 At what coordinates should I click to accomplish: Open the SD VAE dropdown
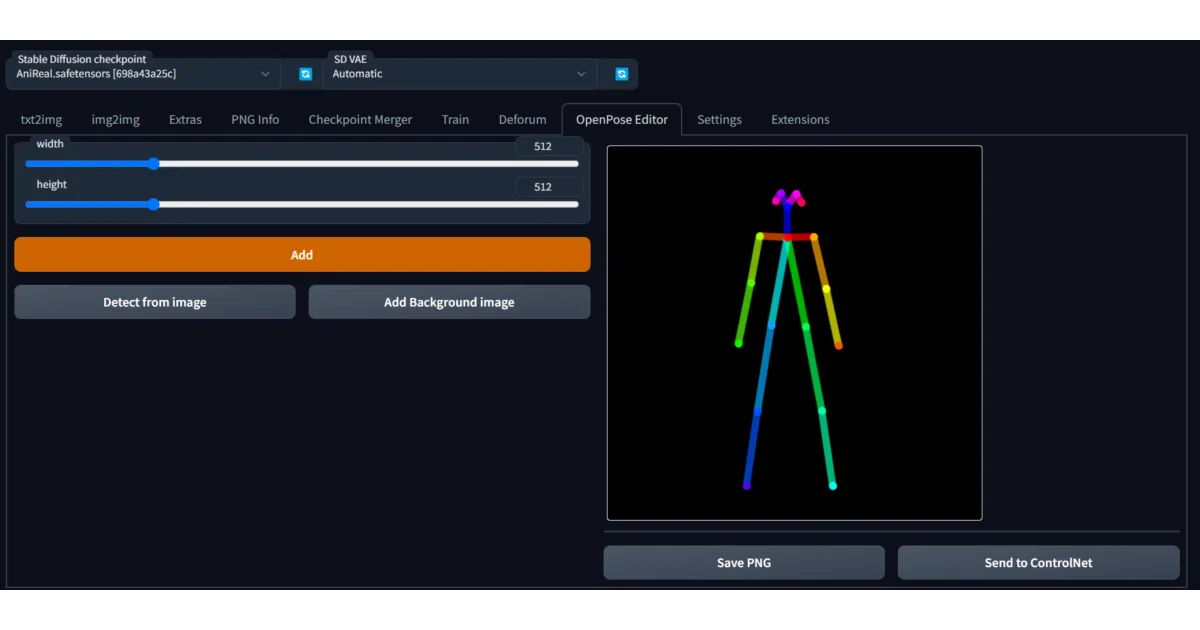pyautogui.click(x=460, y=74)
